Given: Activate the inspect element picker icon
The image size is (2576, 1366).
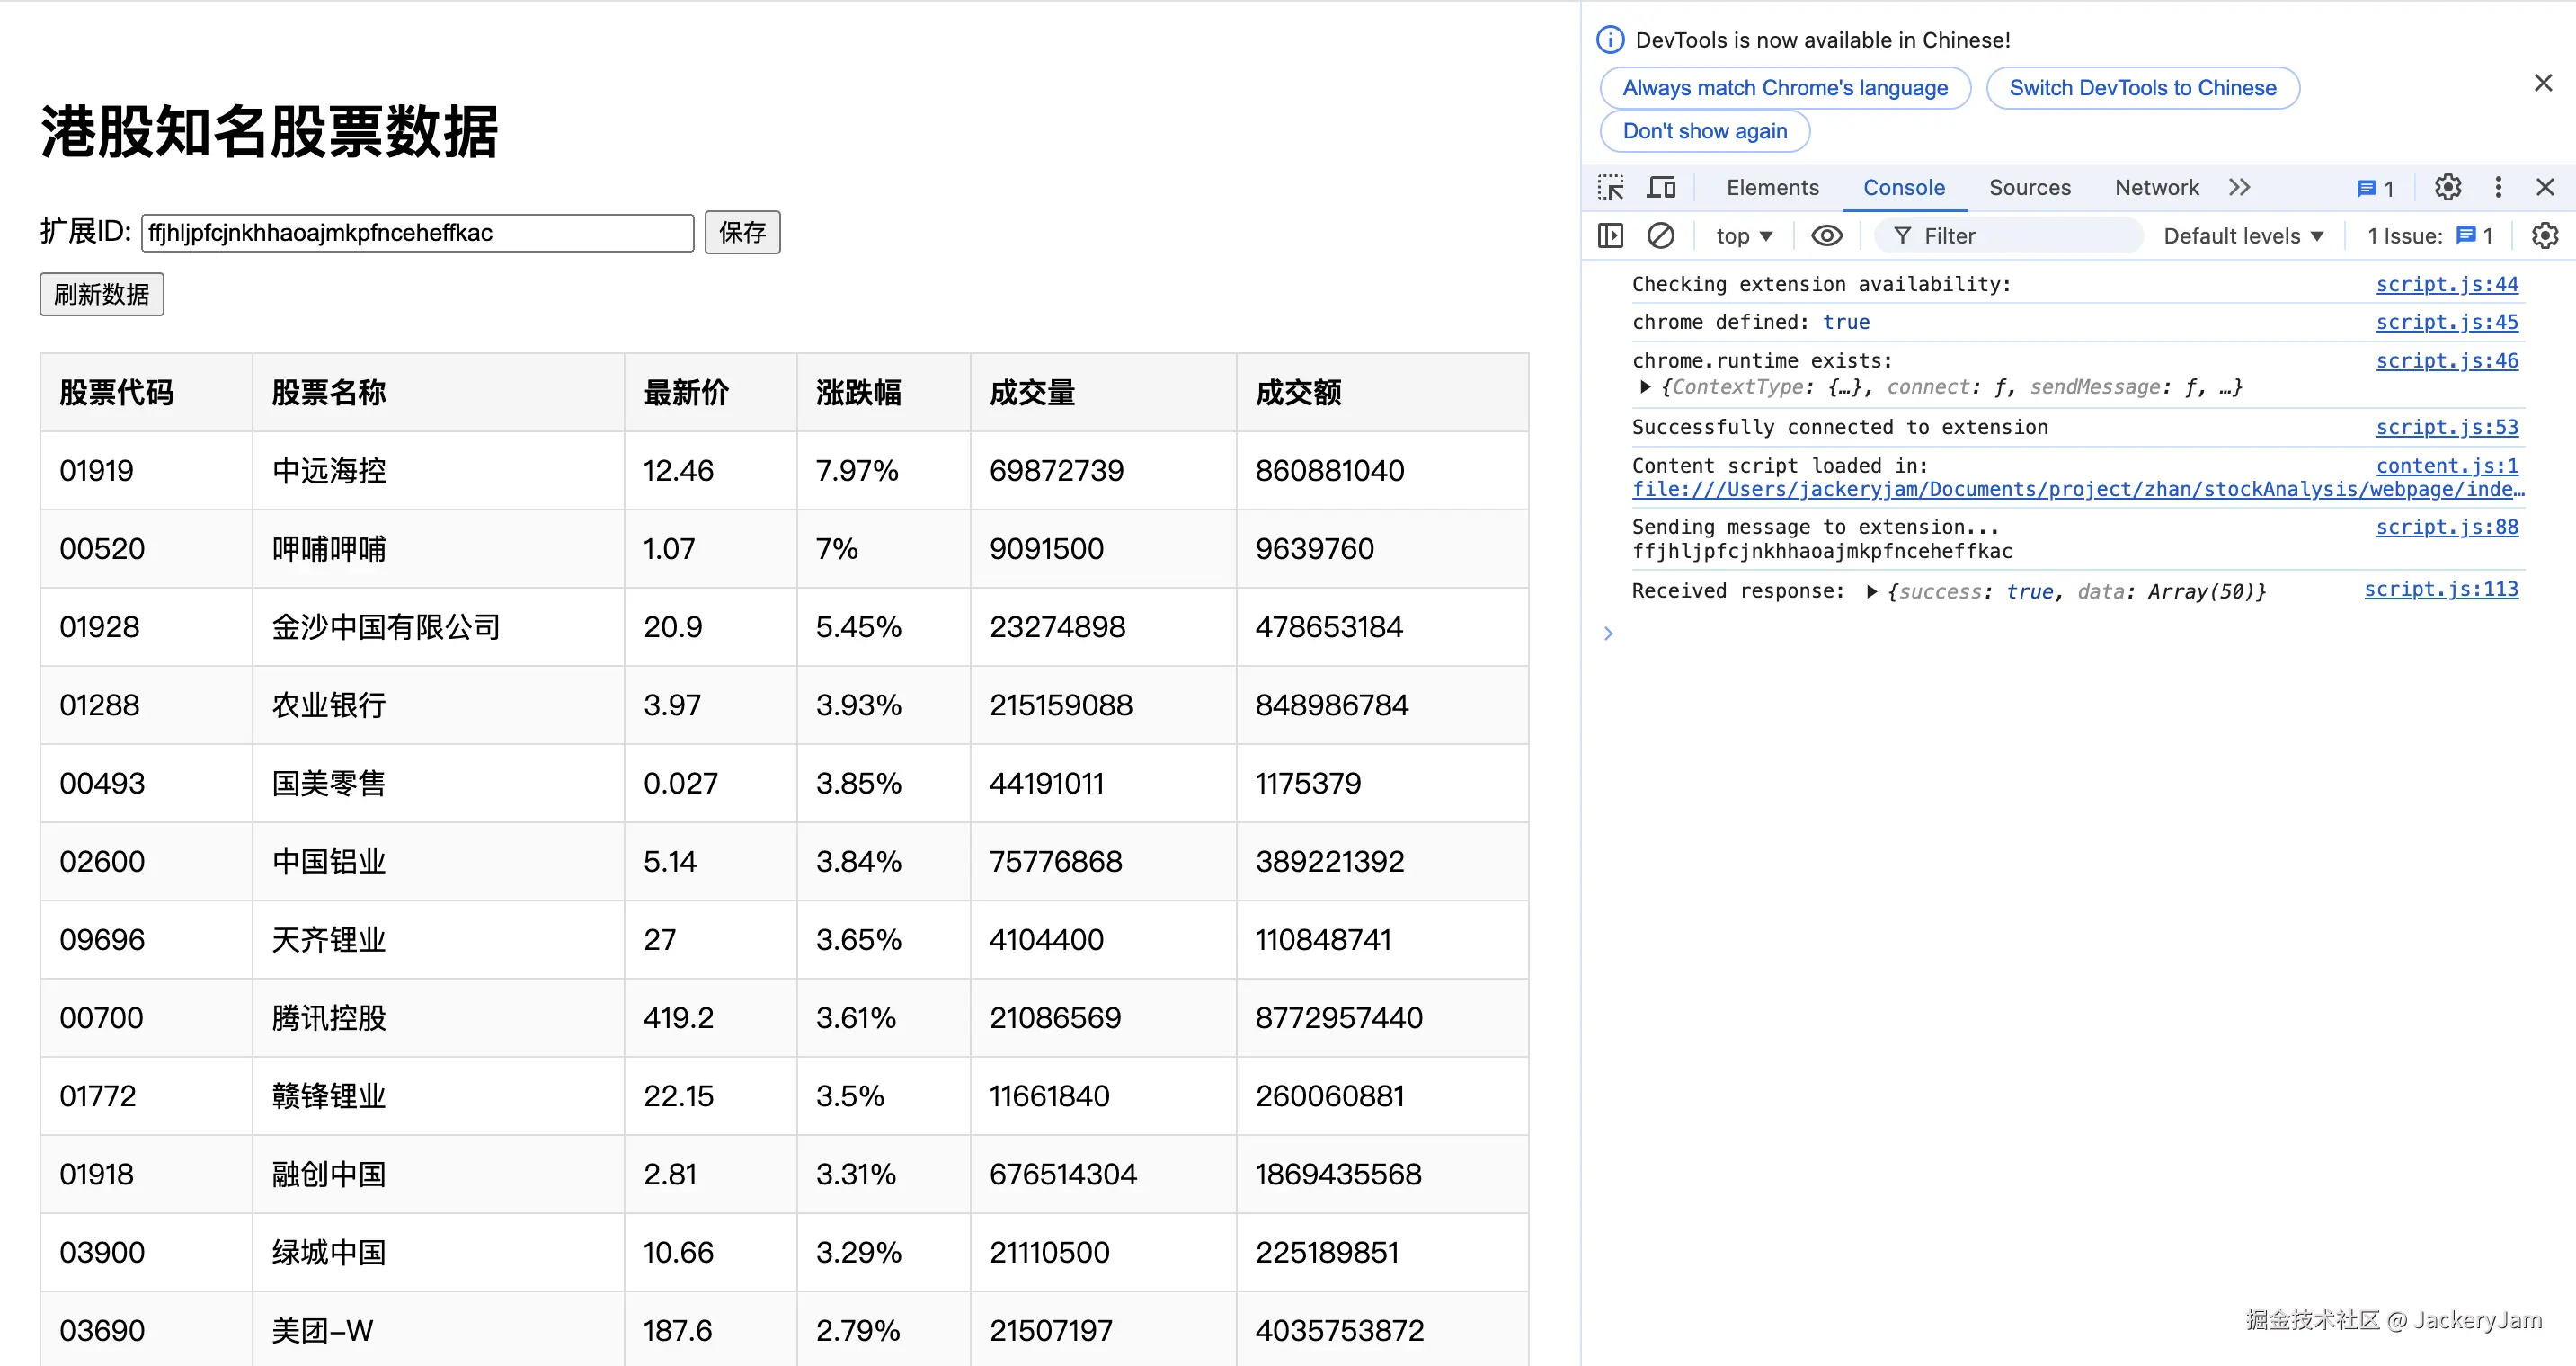Looking at the screenshot, I should [1610, 187].
